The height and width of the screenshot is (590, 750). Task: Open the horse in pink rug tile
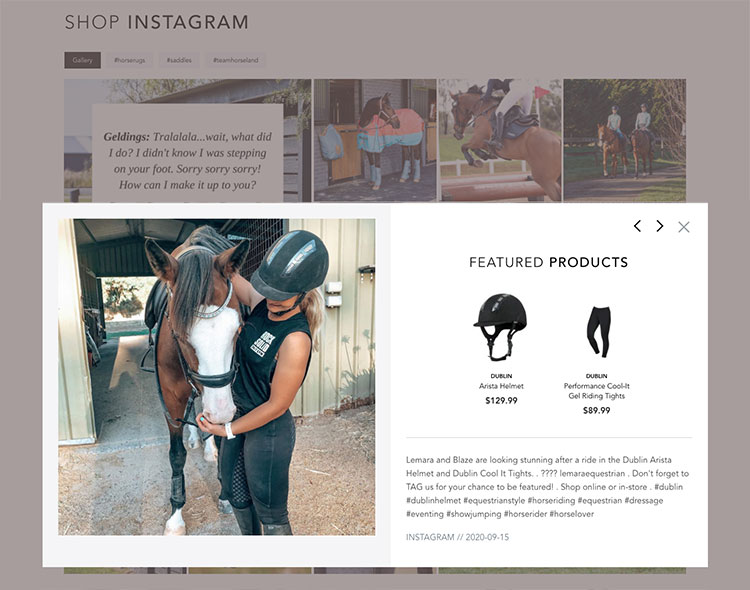pyautogui.click(x=375, y=141)
